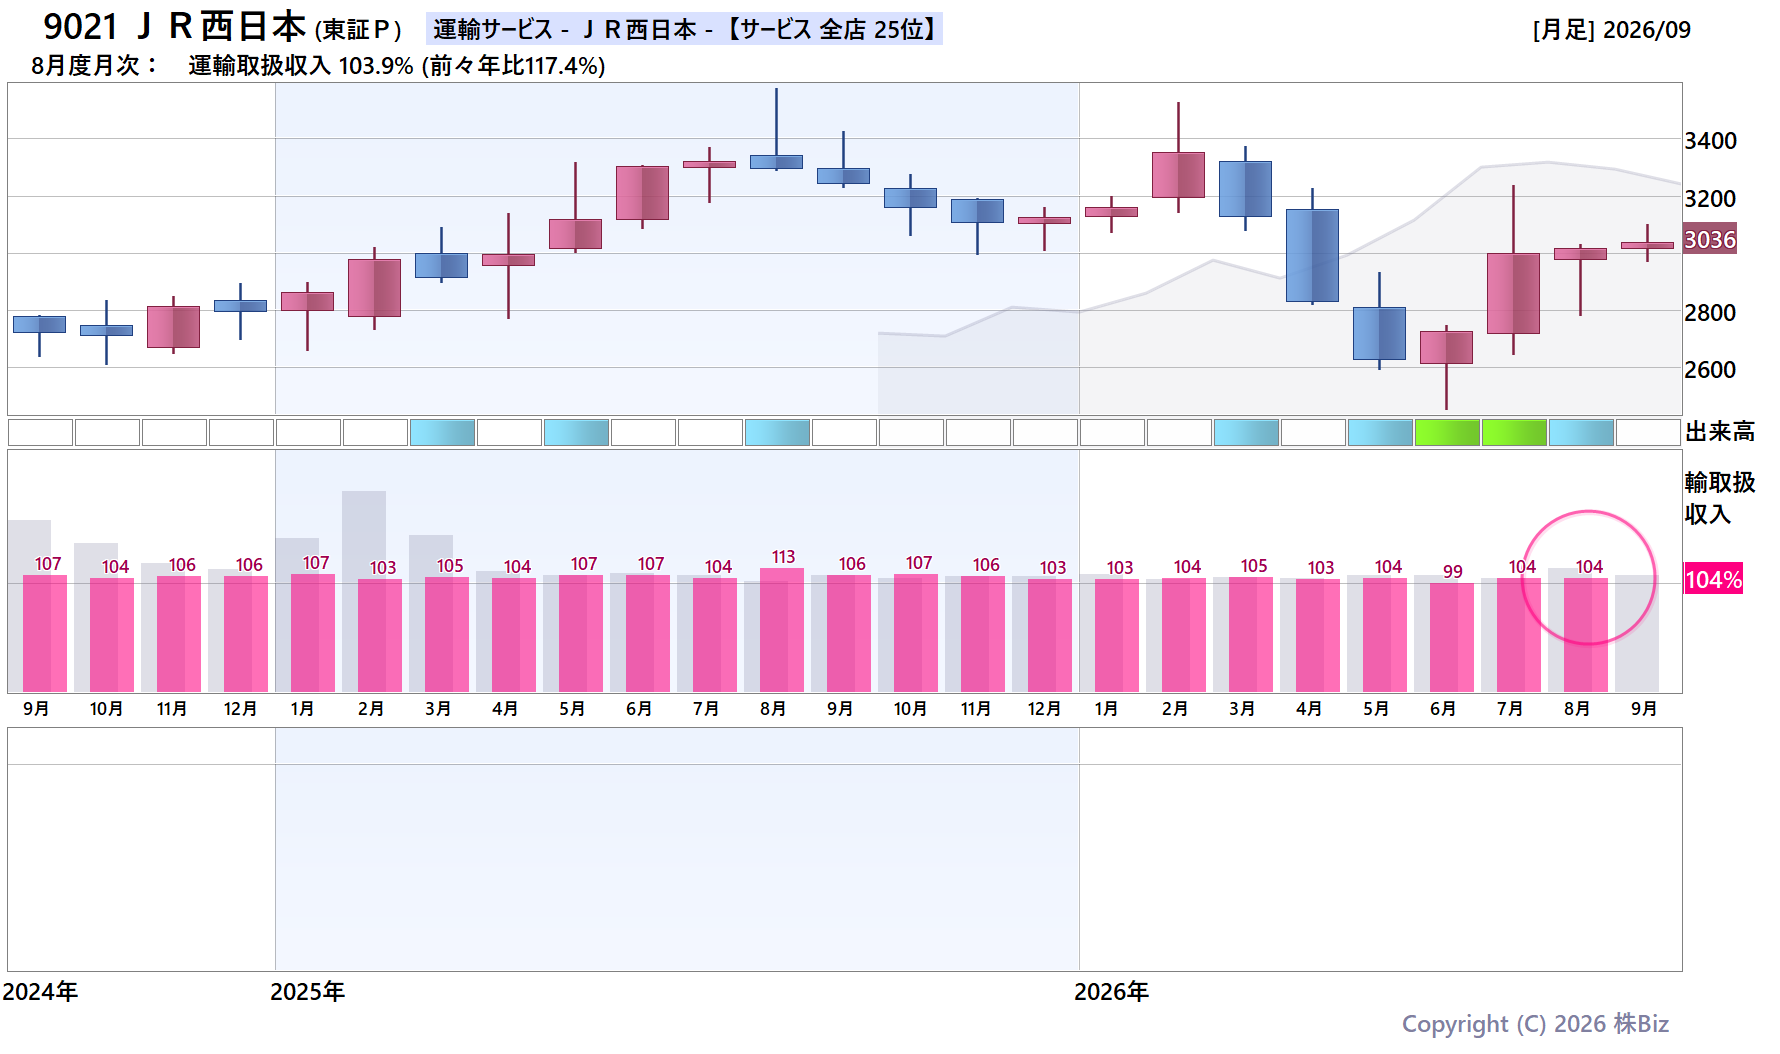Click the 2025年 year label
The image size is (1780, 1054).
[308, 992]
